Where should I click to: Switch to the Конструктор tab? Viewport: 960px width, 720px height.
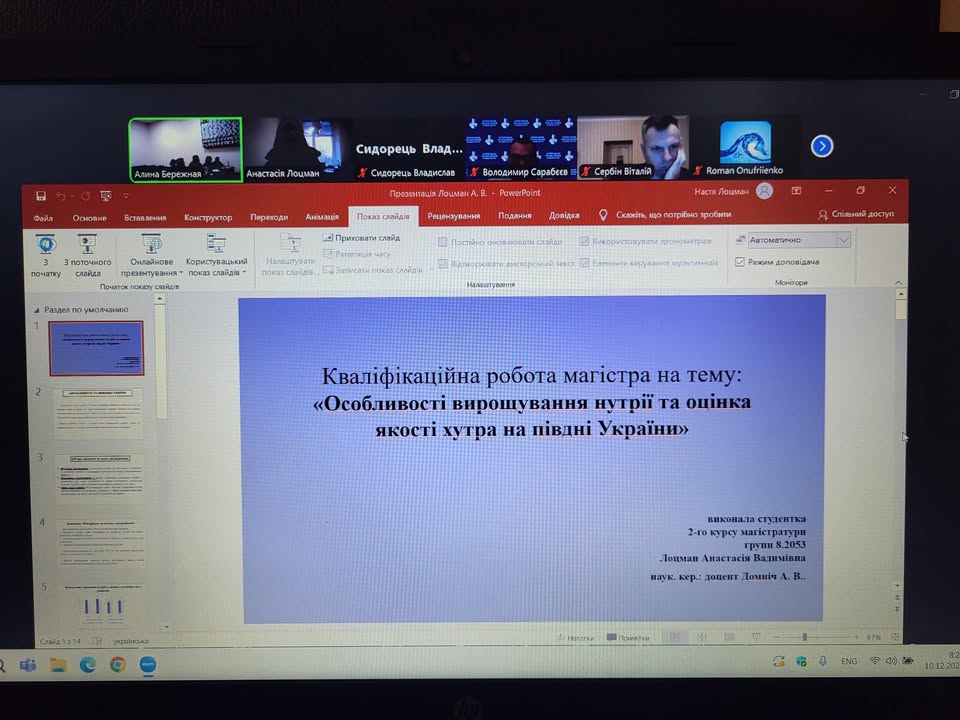208,217
